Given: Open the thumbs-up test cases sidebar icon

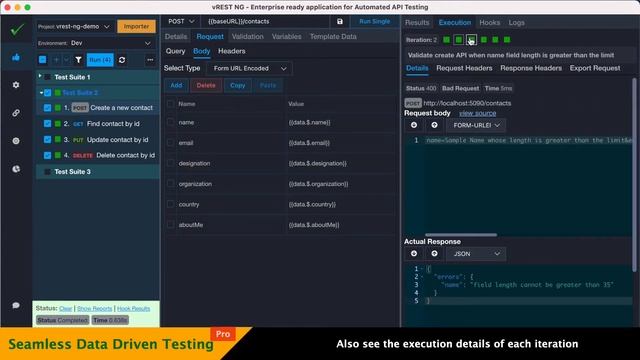Looking at the screenshot, I should point(16,57).
